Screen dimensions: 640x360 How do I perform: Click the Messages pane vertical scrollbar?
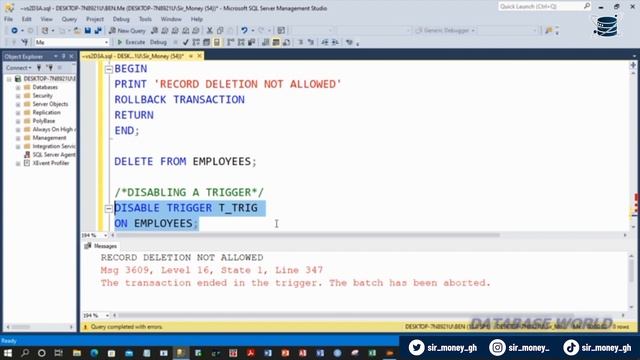pyautogui.click(x=631, y=272)
